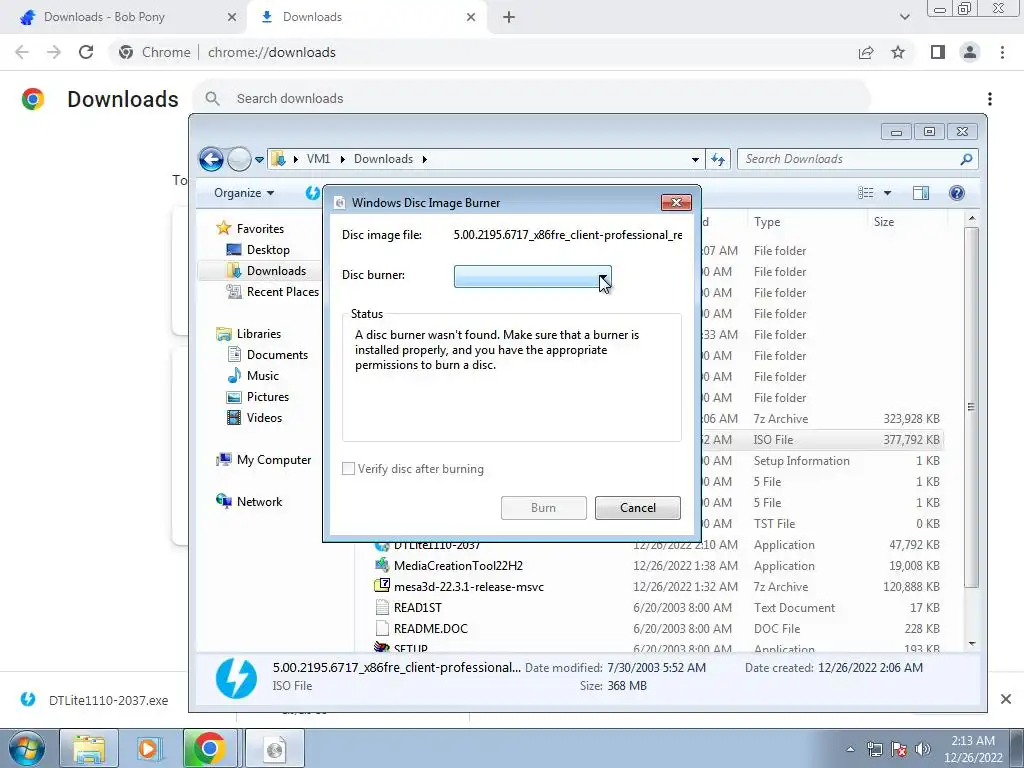Viewport: 1024px width, 768px height.
Task: Close the Downloads - Bob Pony tab
Action: (232, 17)
